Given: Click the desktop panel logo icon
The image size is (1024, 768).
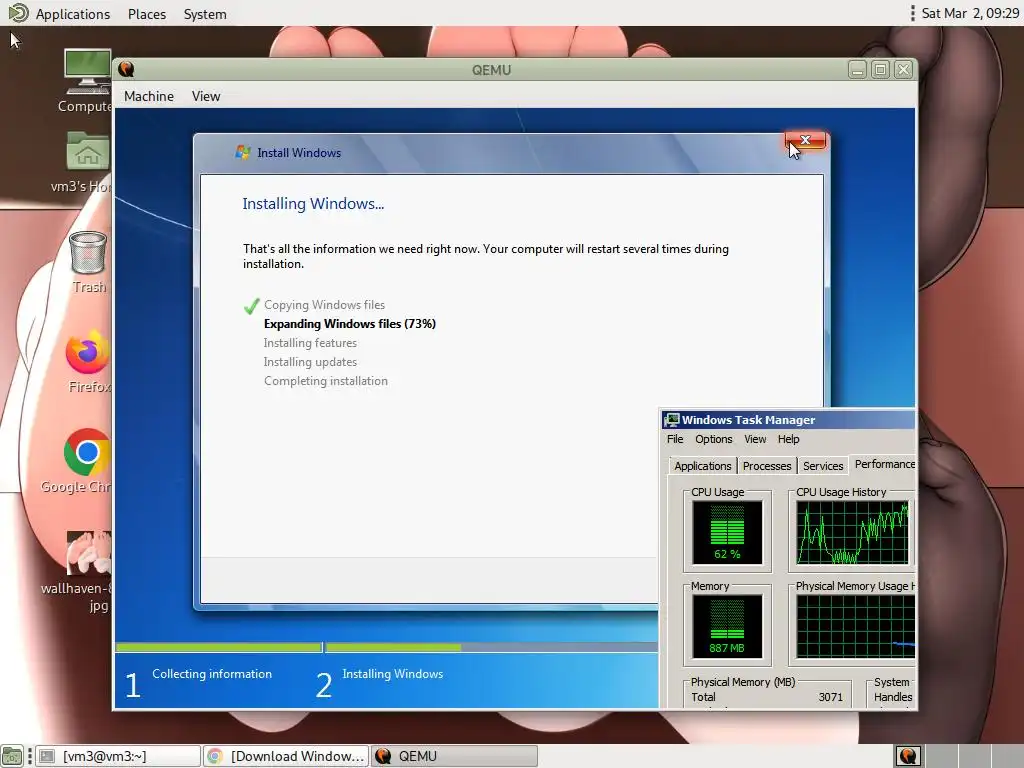Looking at the screenshot, I should [18, 12].
